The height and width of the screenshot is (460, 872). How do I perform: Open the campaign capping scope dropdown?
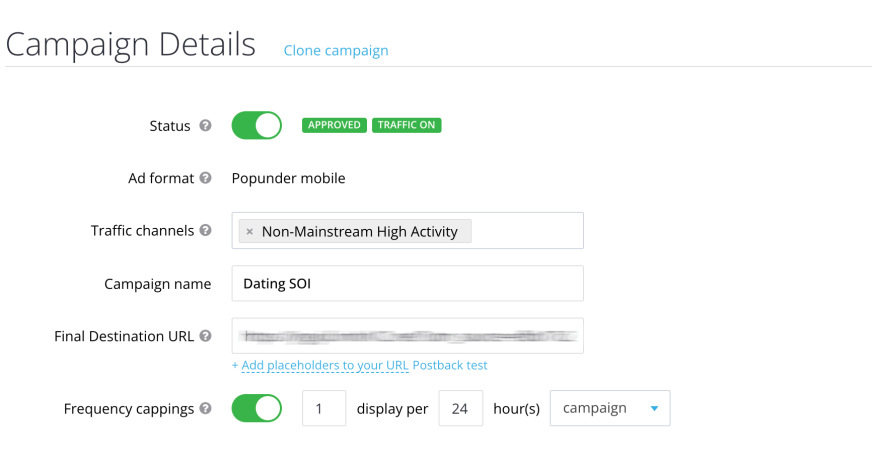pyautogui.click(x=610, y=408)
